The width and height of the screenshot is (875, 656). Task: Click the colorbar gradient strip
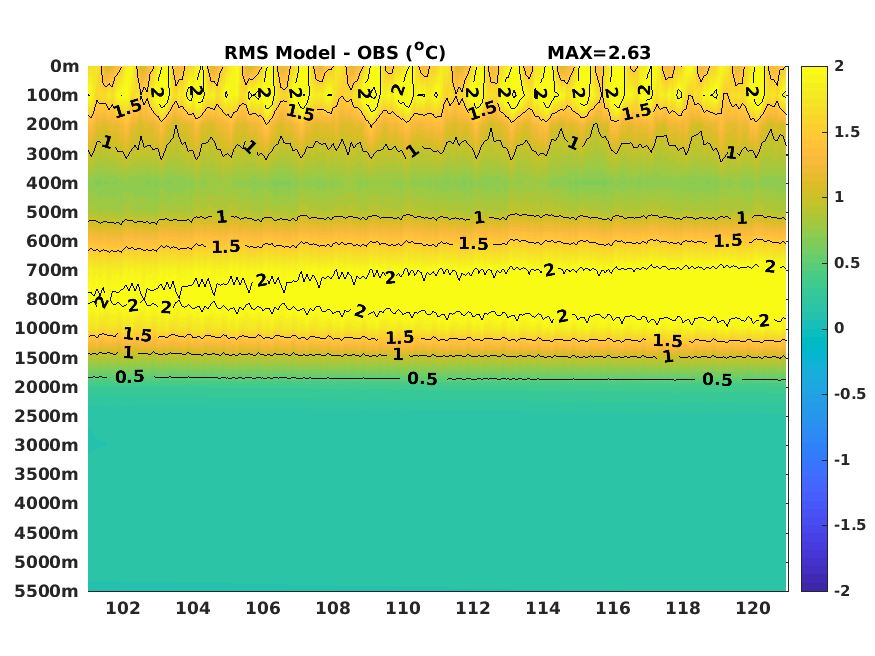click(814, 329)
